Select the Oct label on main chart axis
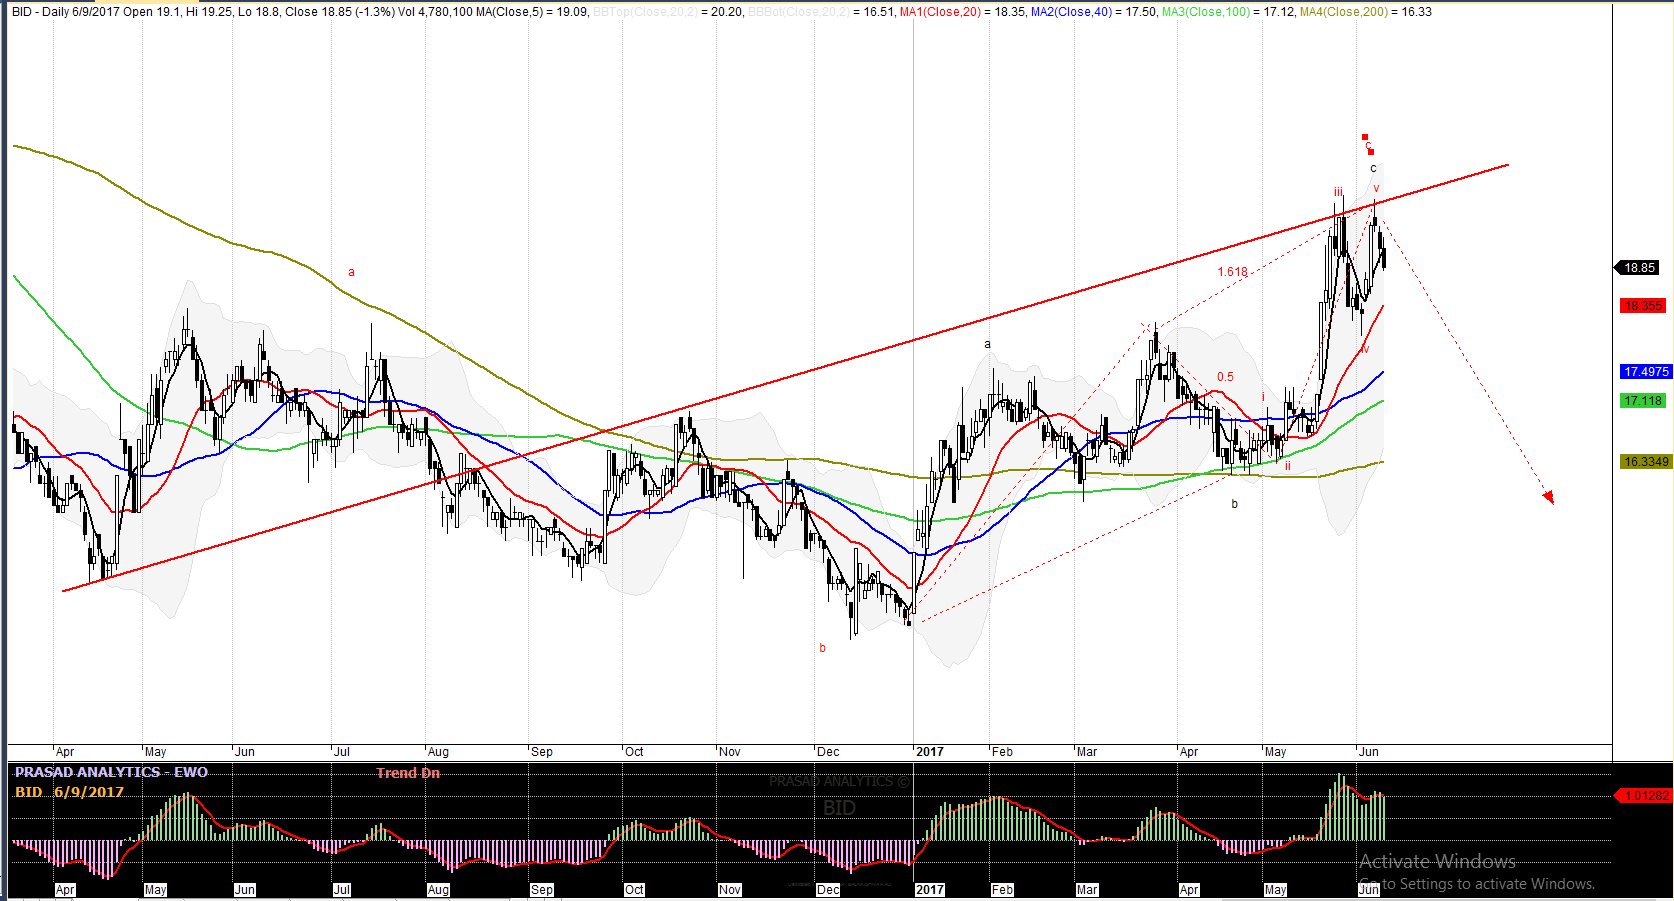This screenshot has height=901, width=1674. (634, 752)
